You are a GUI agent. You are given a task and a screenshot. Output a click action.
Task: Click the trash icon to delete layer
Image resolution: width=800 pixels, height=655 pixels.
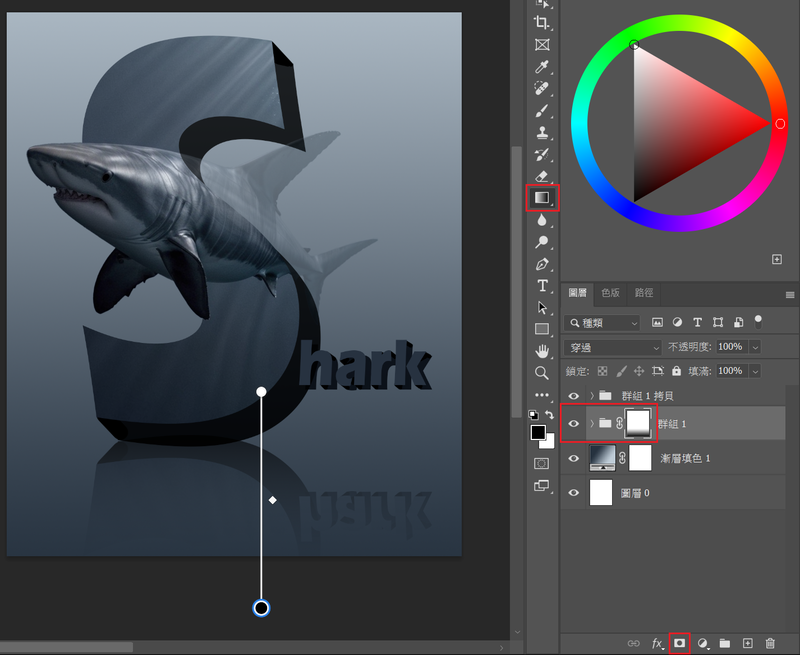770,643
